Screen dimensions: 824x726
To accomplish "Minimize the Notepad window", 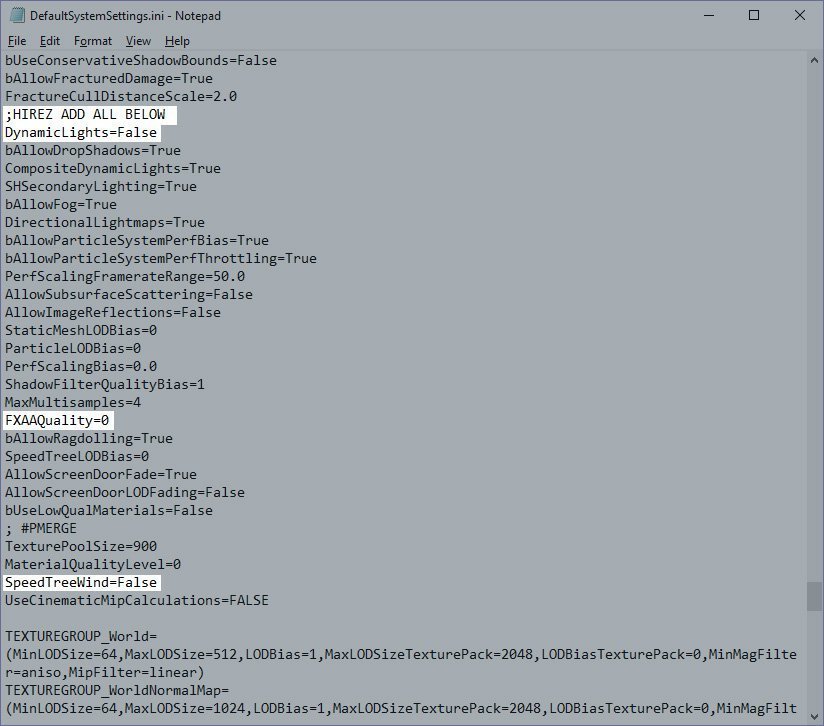I will [x=708, y=16].
